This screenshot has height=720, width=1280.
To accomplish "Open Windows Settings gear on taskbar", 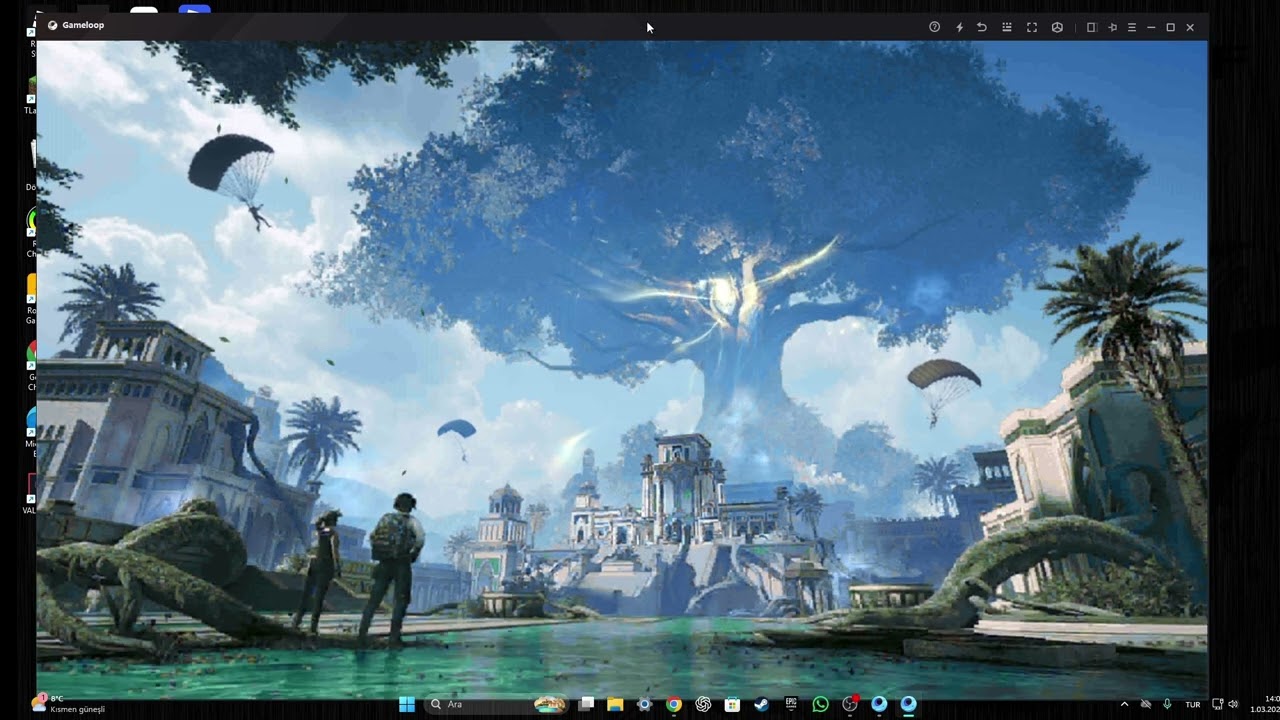I will tap(644, 704).
